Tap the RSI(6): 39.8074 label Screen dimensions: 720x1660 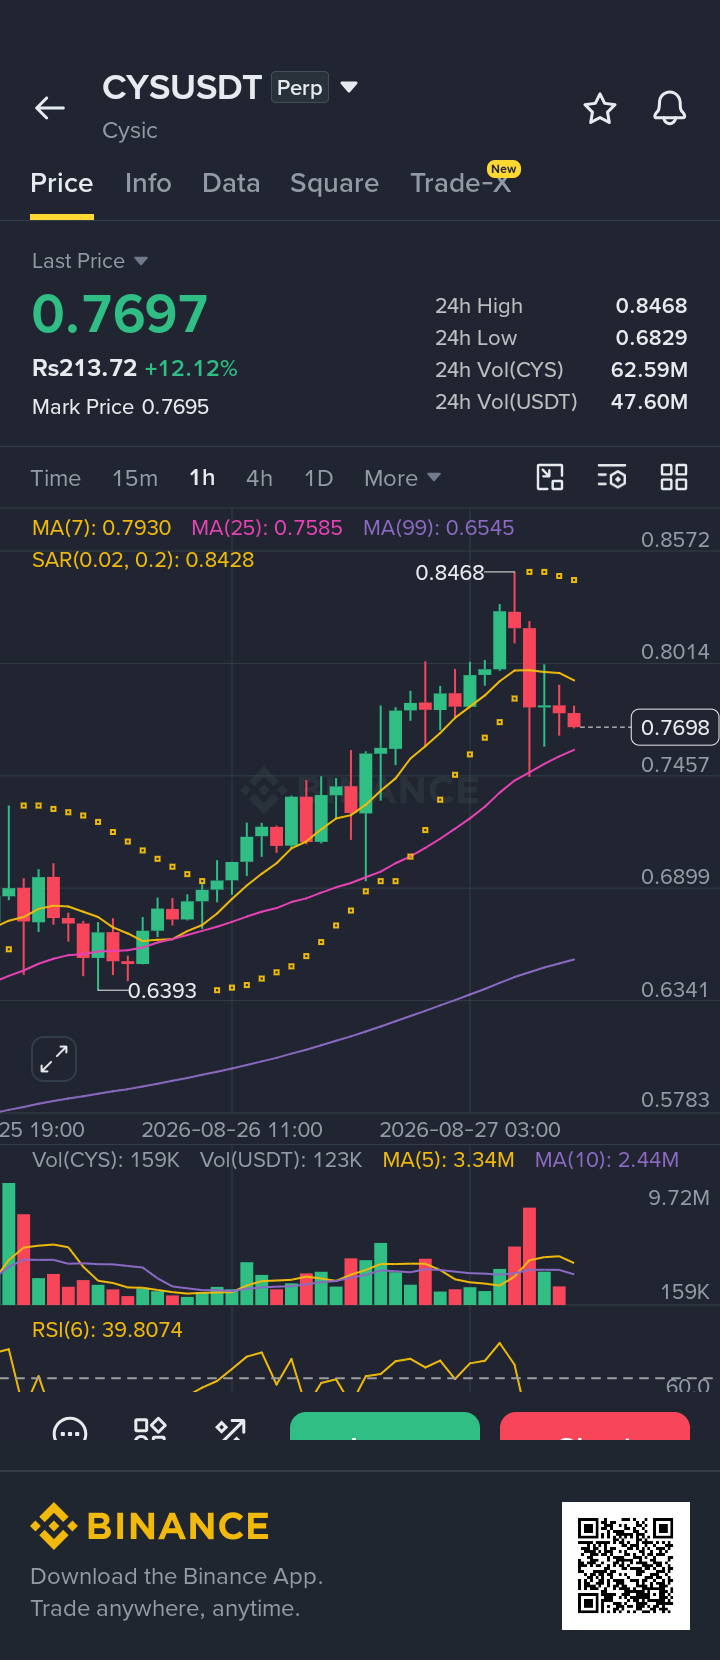point(107,1330)
